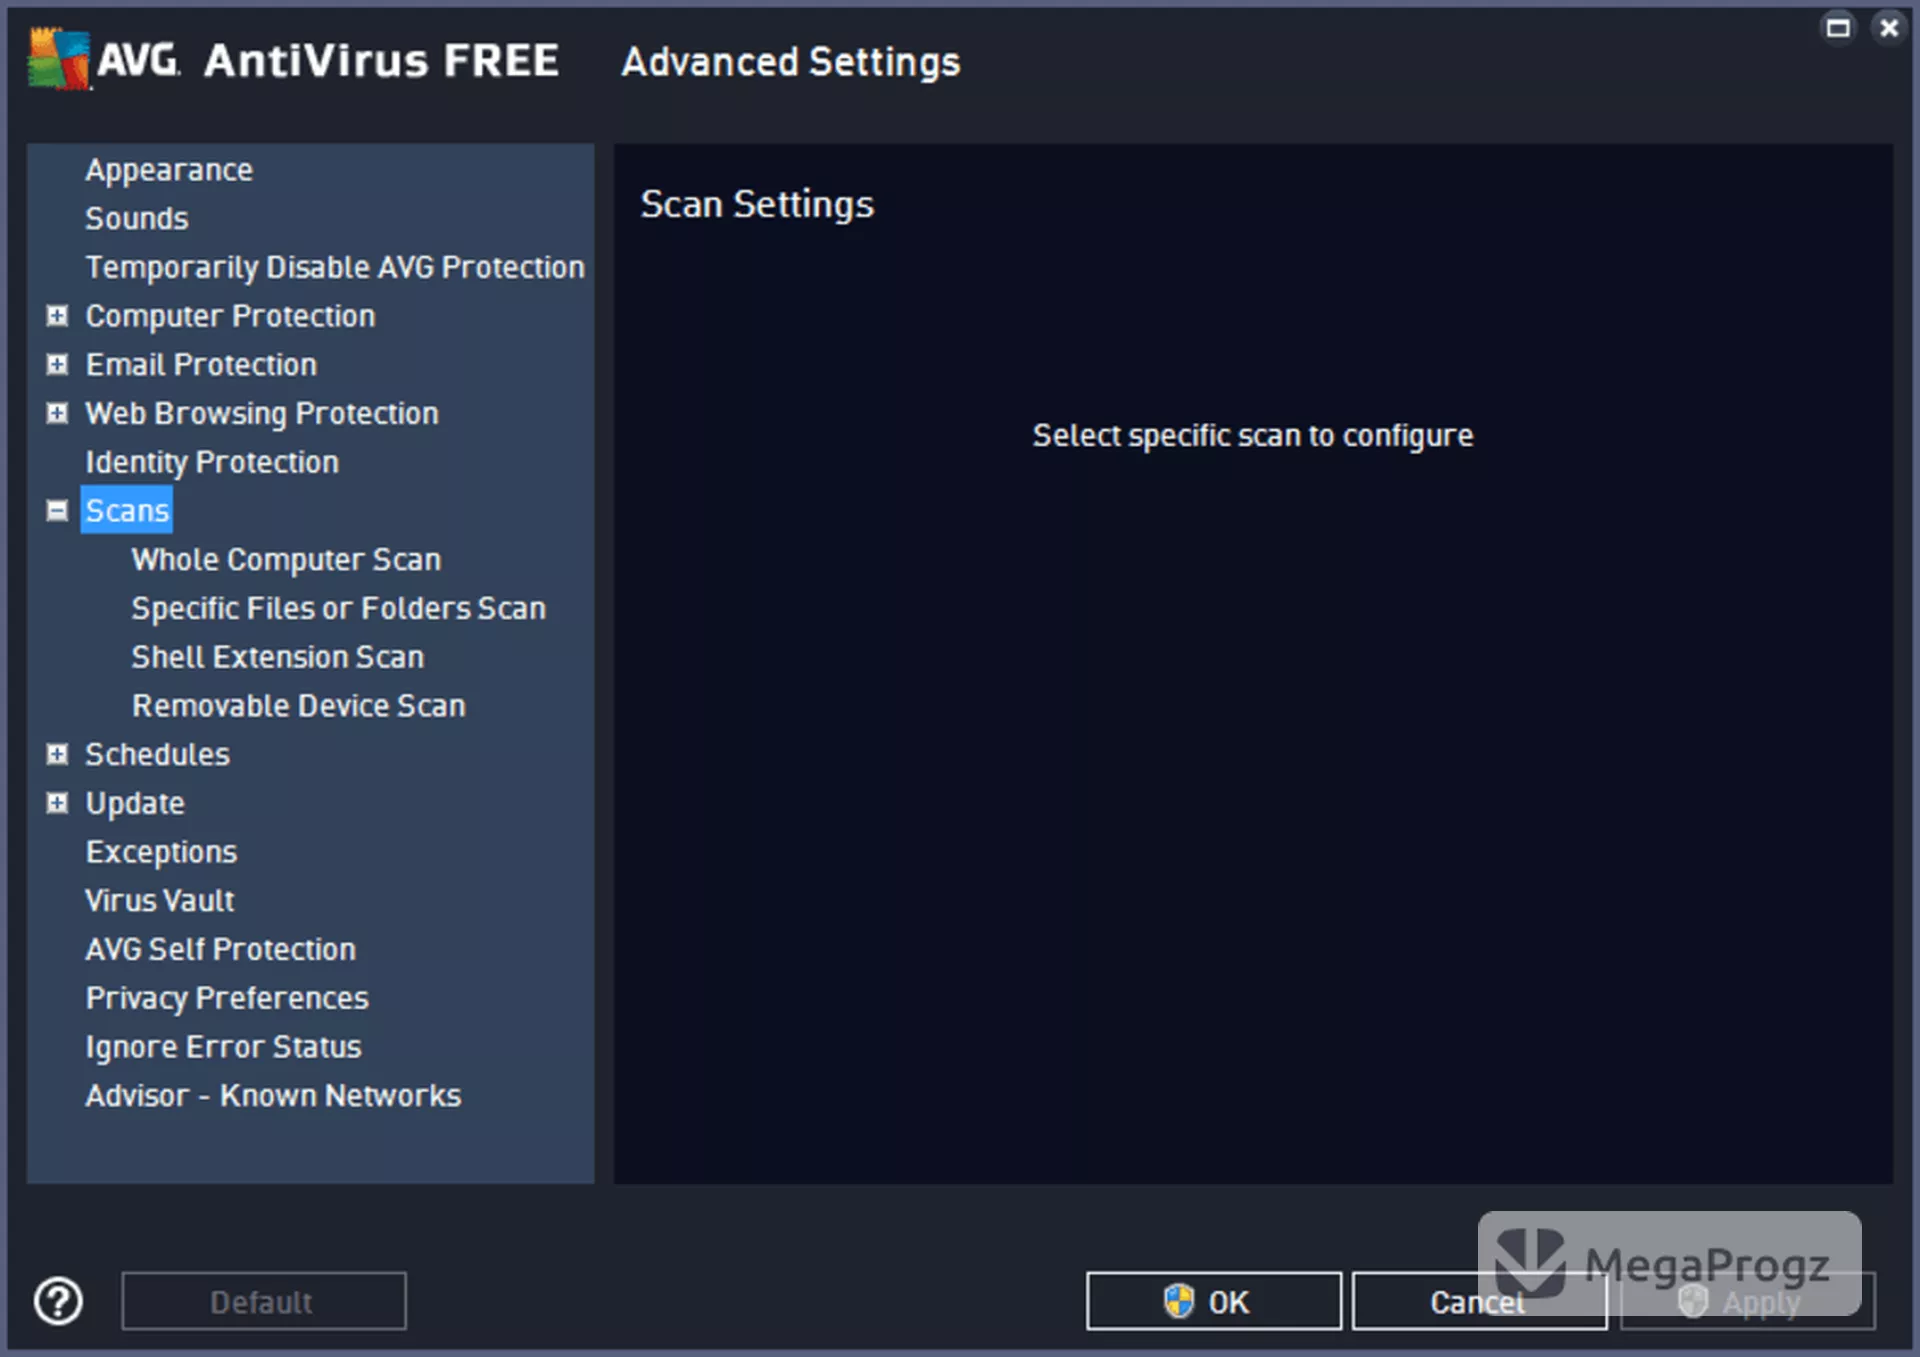Open Sounds settings
This screenshot has width=1920, height=1357.
[137, 218]
